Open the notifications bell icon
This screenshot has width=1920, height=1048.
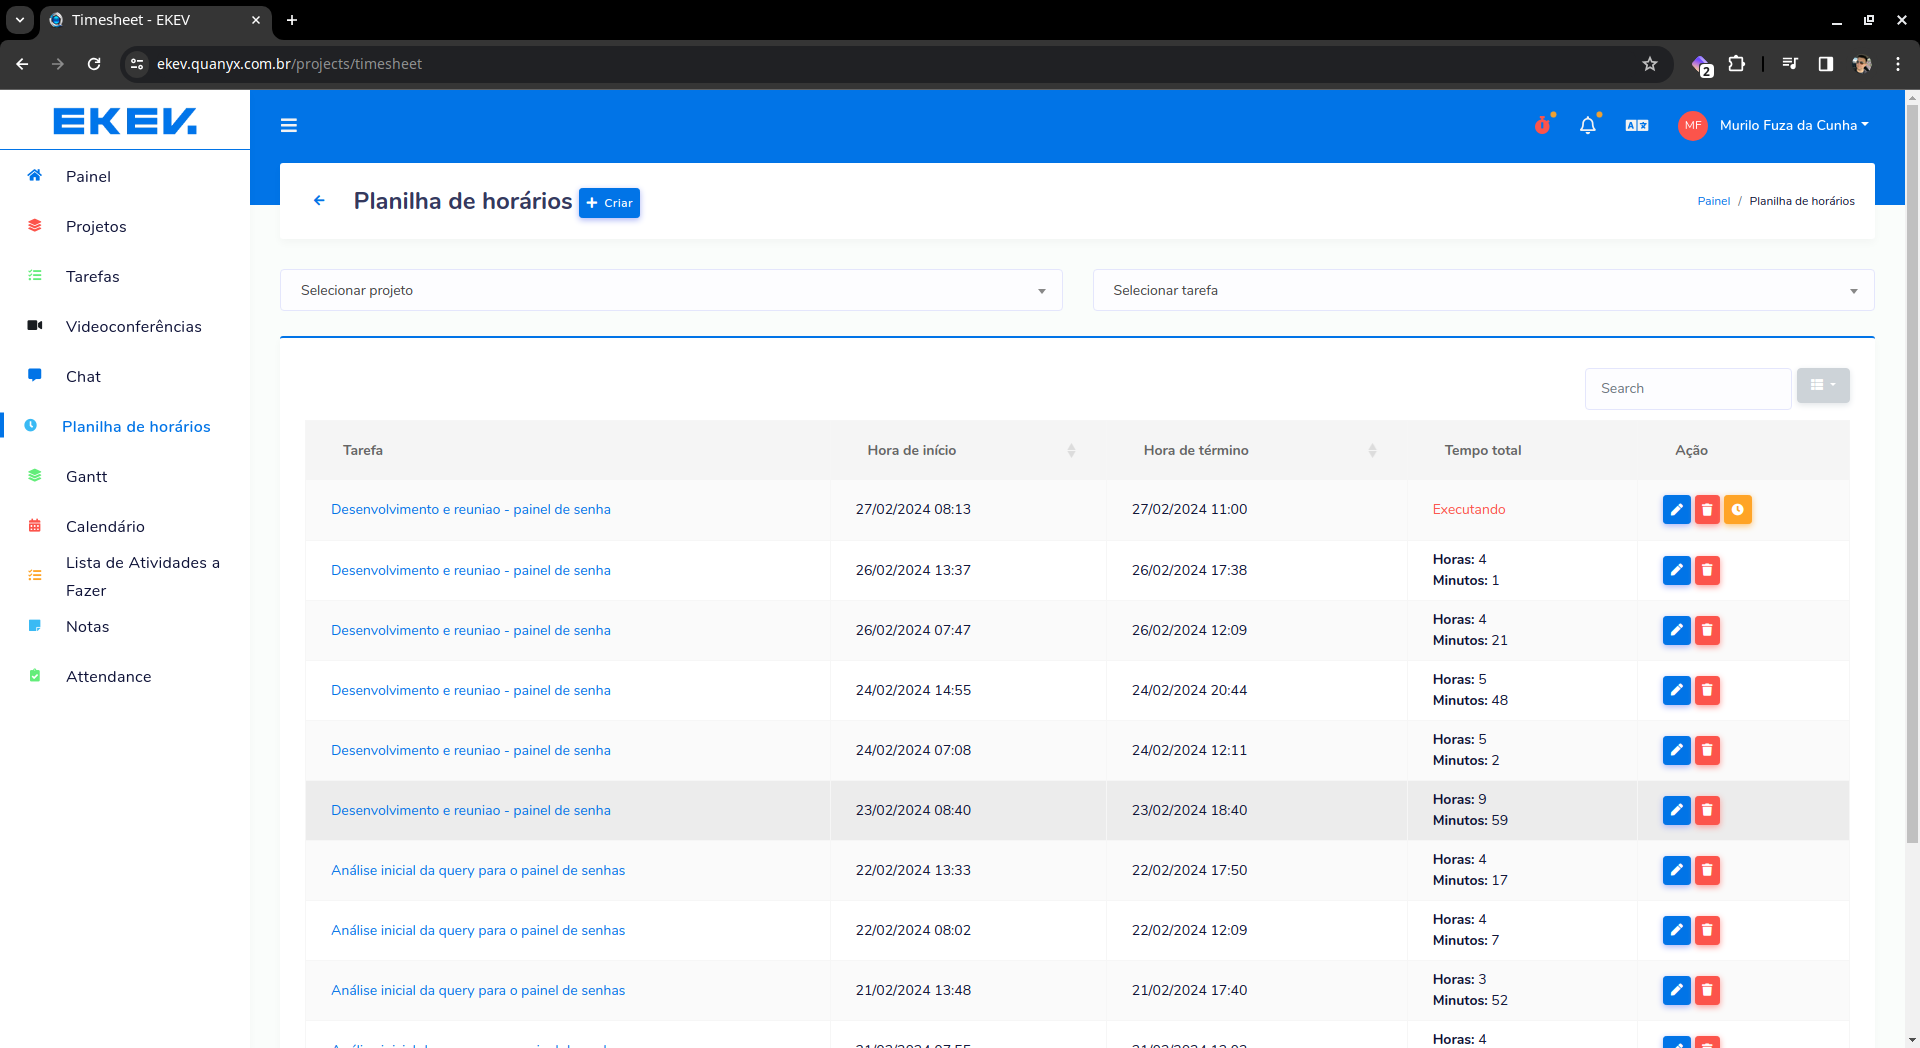(1587, 125)
